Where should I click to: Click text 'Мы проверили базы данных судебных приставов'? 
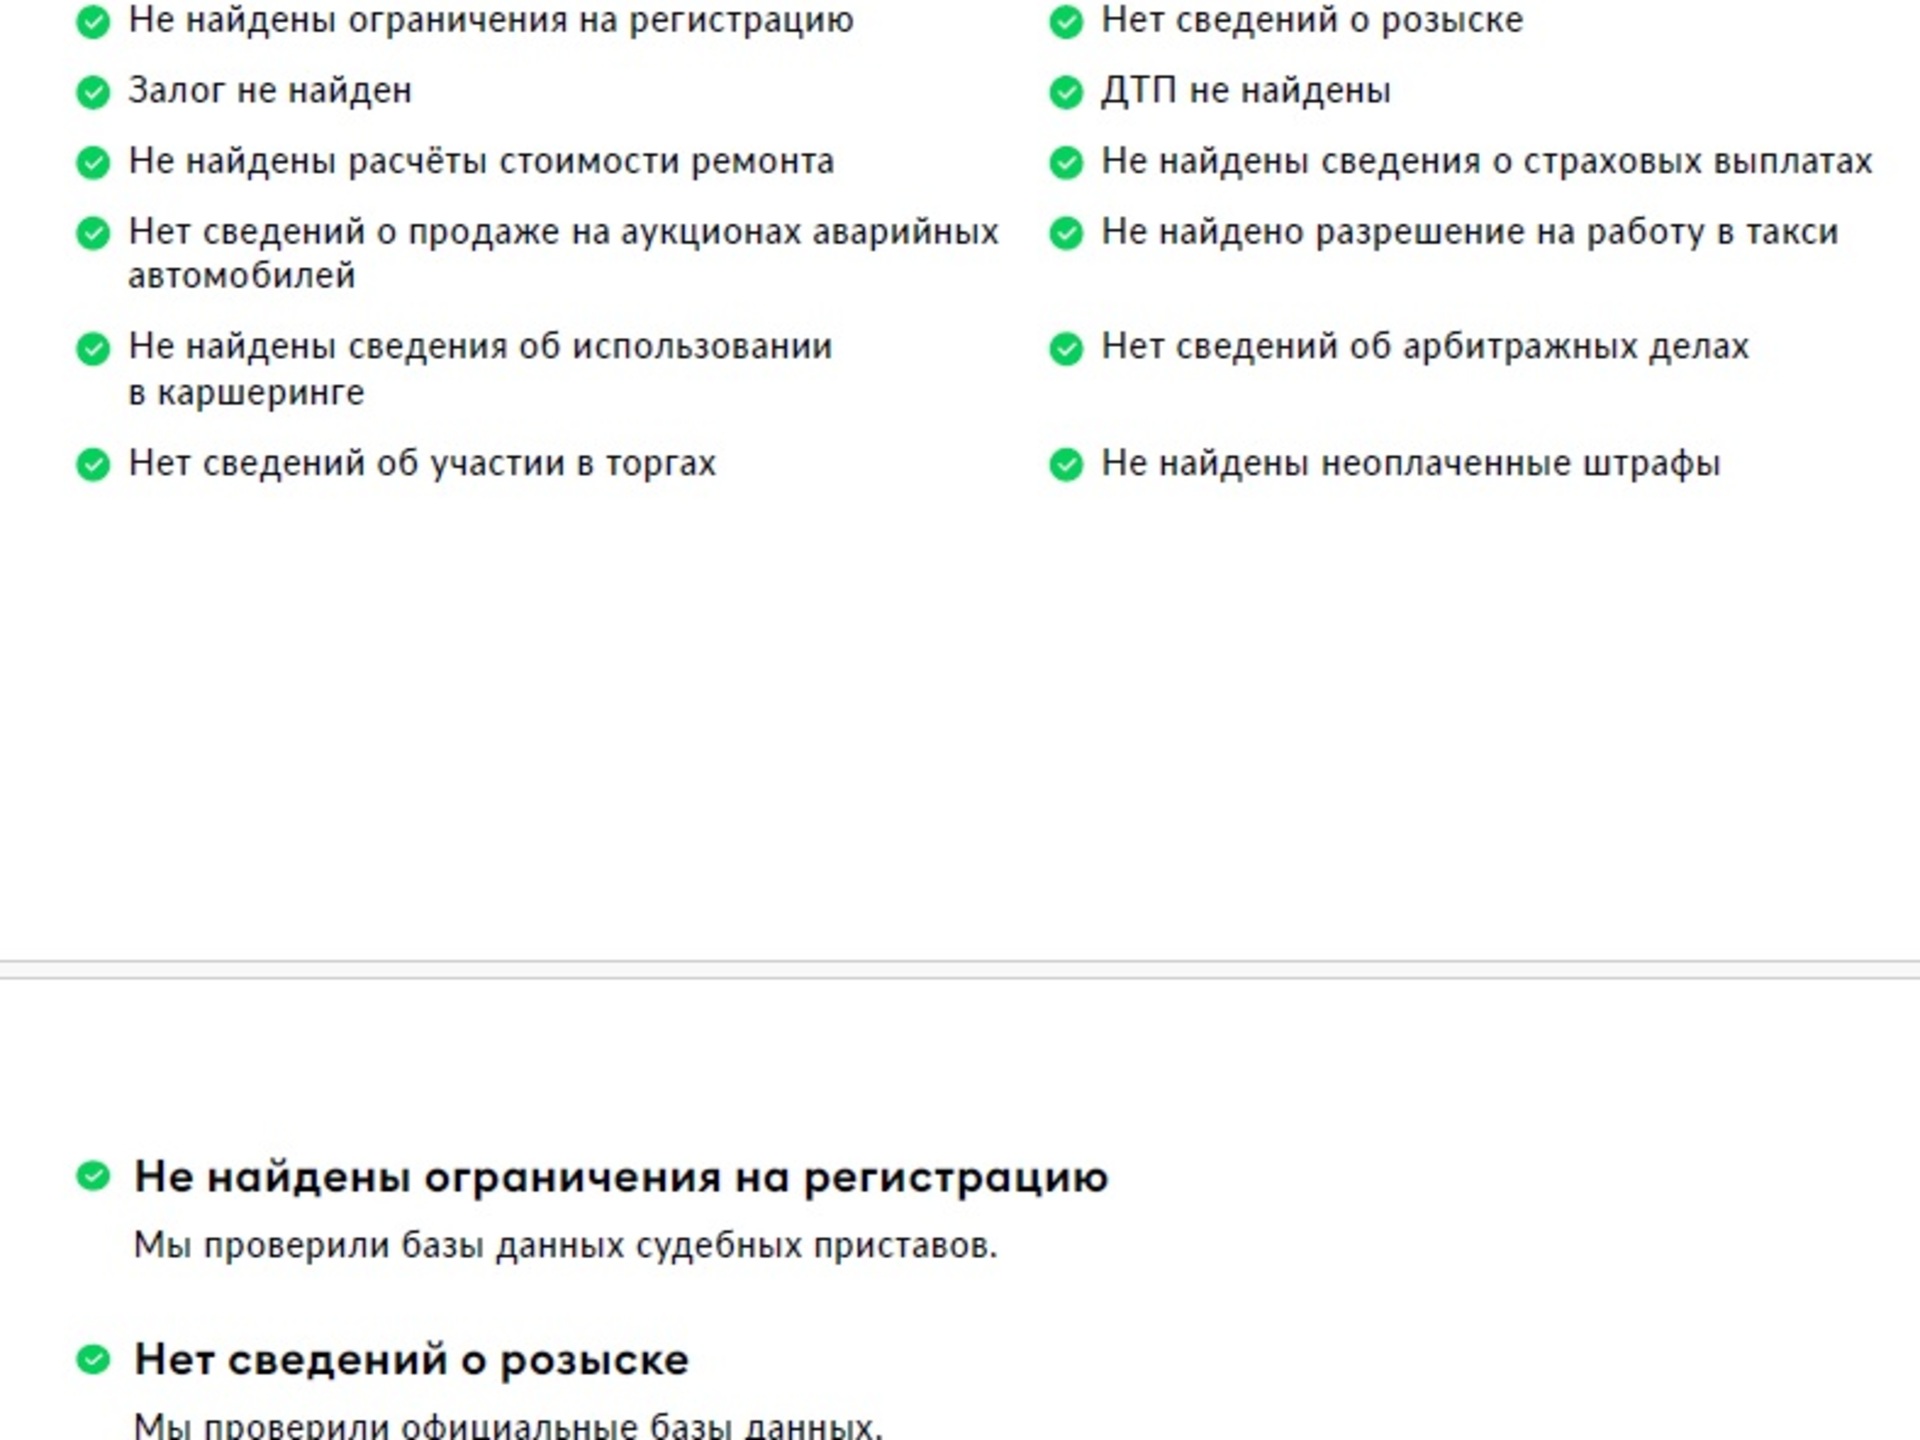click(565, 1246)
